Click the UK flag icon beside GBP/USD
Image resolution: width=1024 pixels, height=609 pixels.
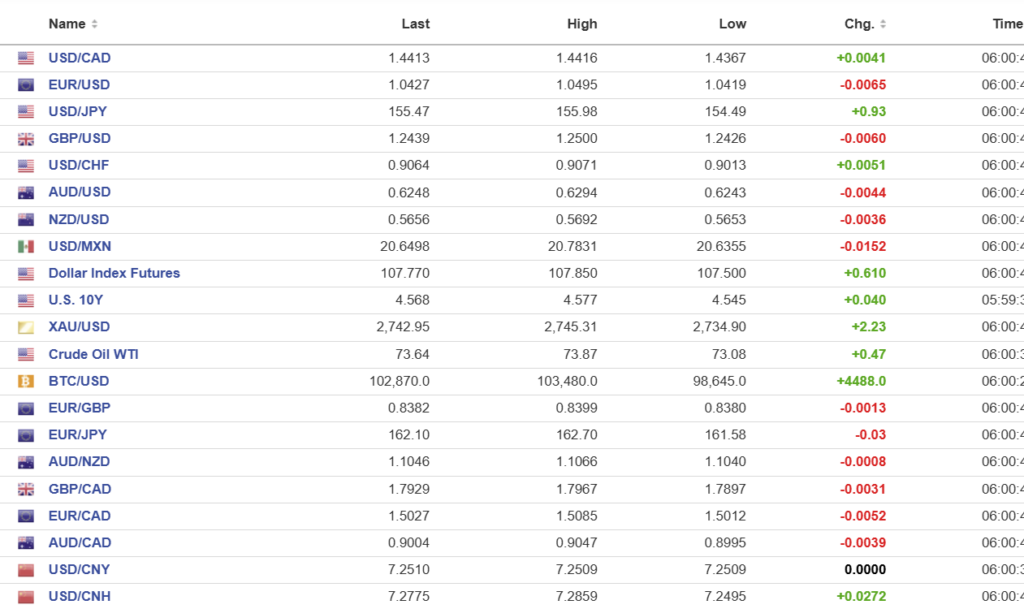(26, 139)
